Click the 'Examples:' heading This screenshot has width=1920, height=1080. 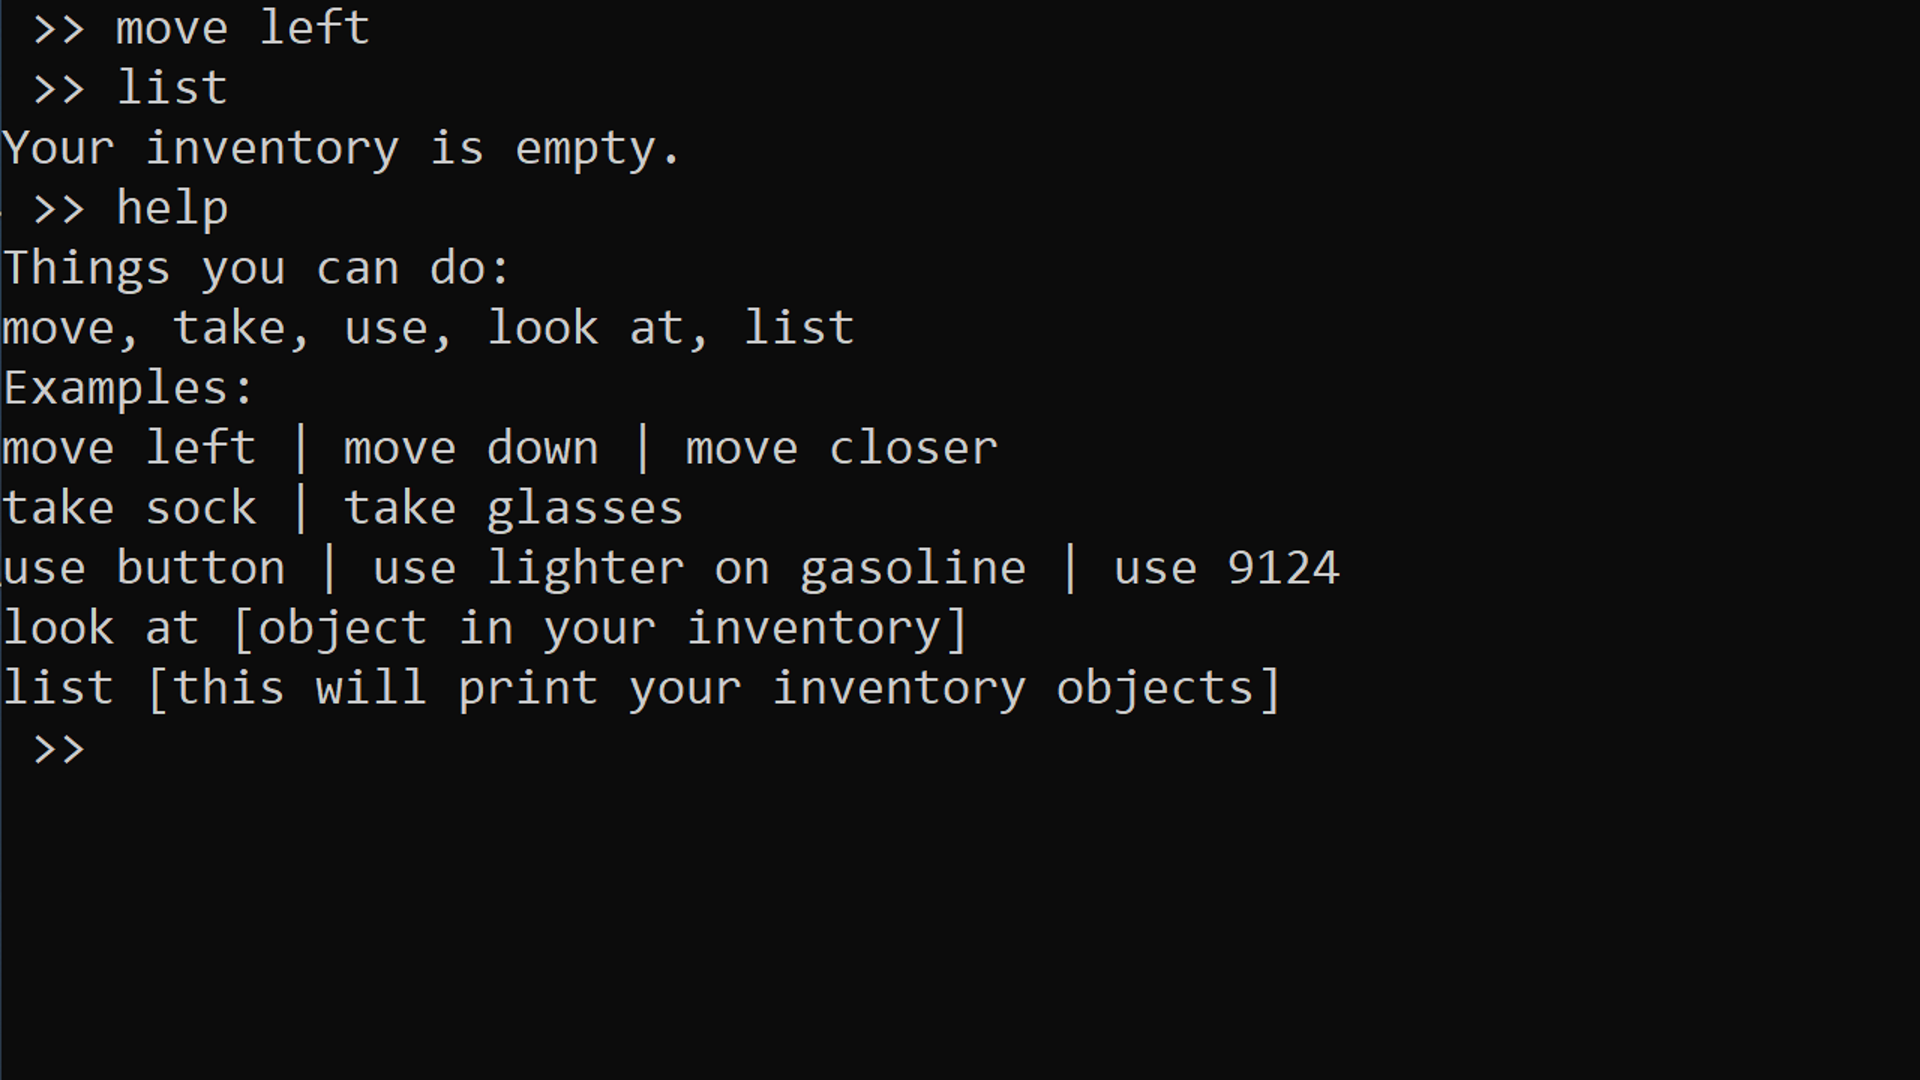pyautogui.click(x=128, y=388)
